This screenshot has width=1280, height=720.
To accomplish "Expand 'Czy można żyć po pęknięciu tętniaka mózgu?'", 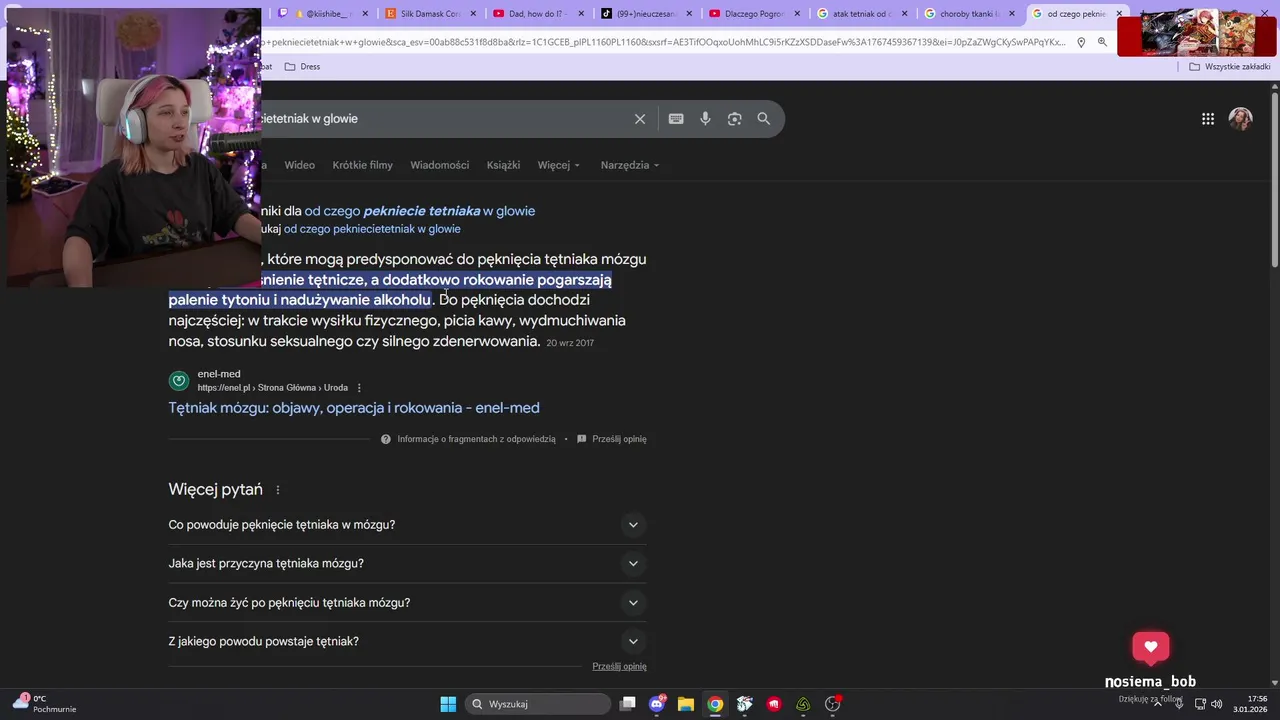I will pos(407,603).
